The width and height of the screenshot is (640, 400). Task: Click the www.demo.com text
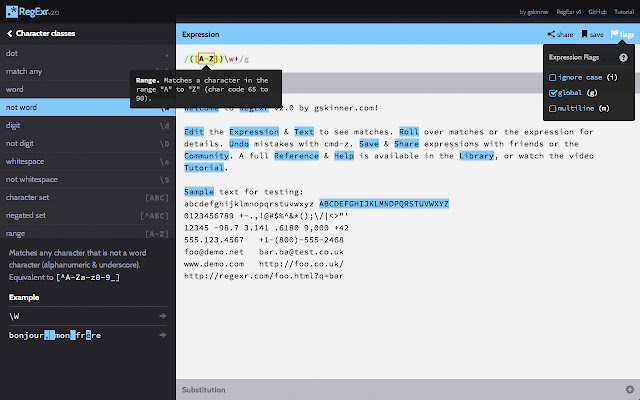214,264
